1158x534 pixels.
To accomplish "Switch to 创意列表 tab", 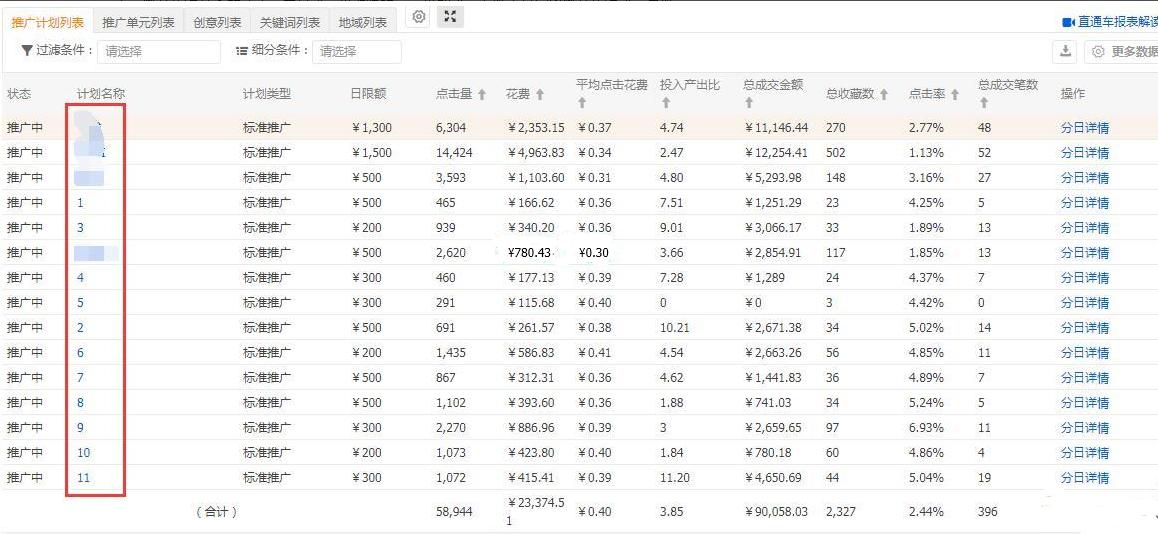I will pyautogui.click(x=217, y=22).
